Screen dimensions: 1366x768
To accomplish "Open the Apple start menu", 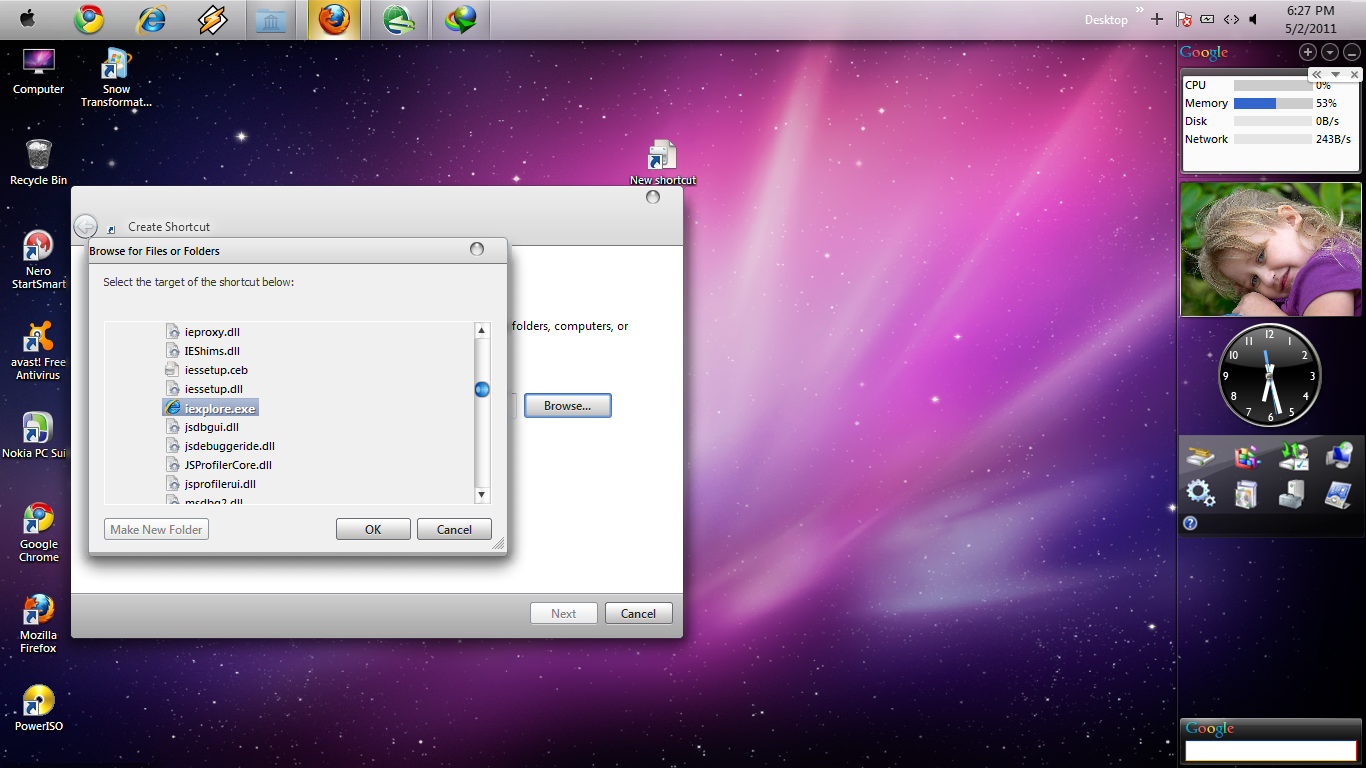I will pyautogui.click(x=27, y=18).
